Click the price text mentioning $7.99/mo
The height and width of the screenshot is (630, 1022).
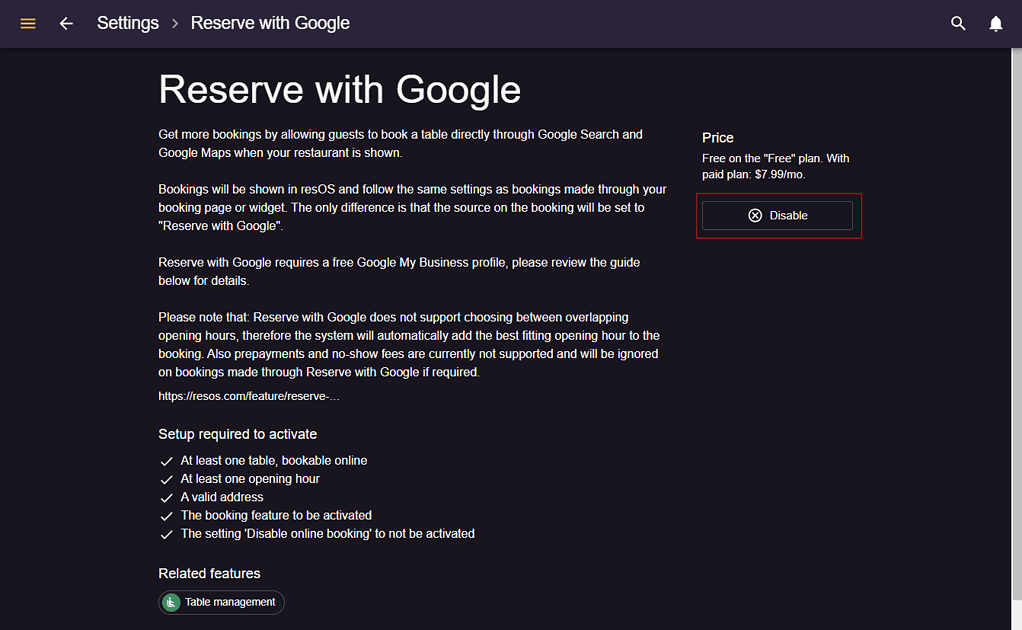(776, 166)
